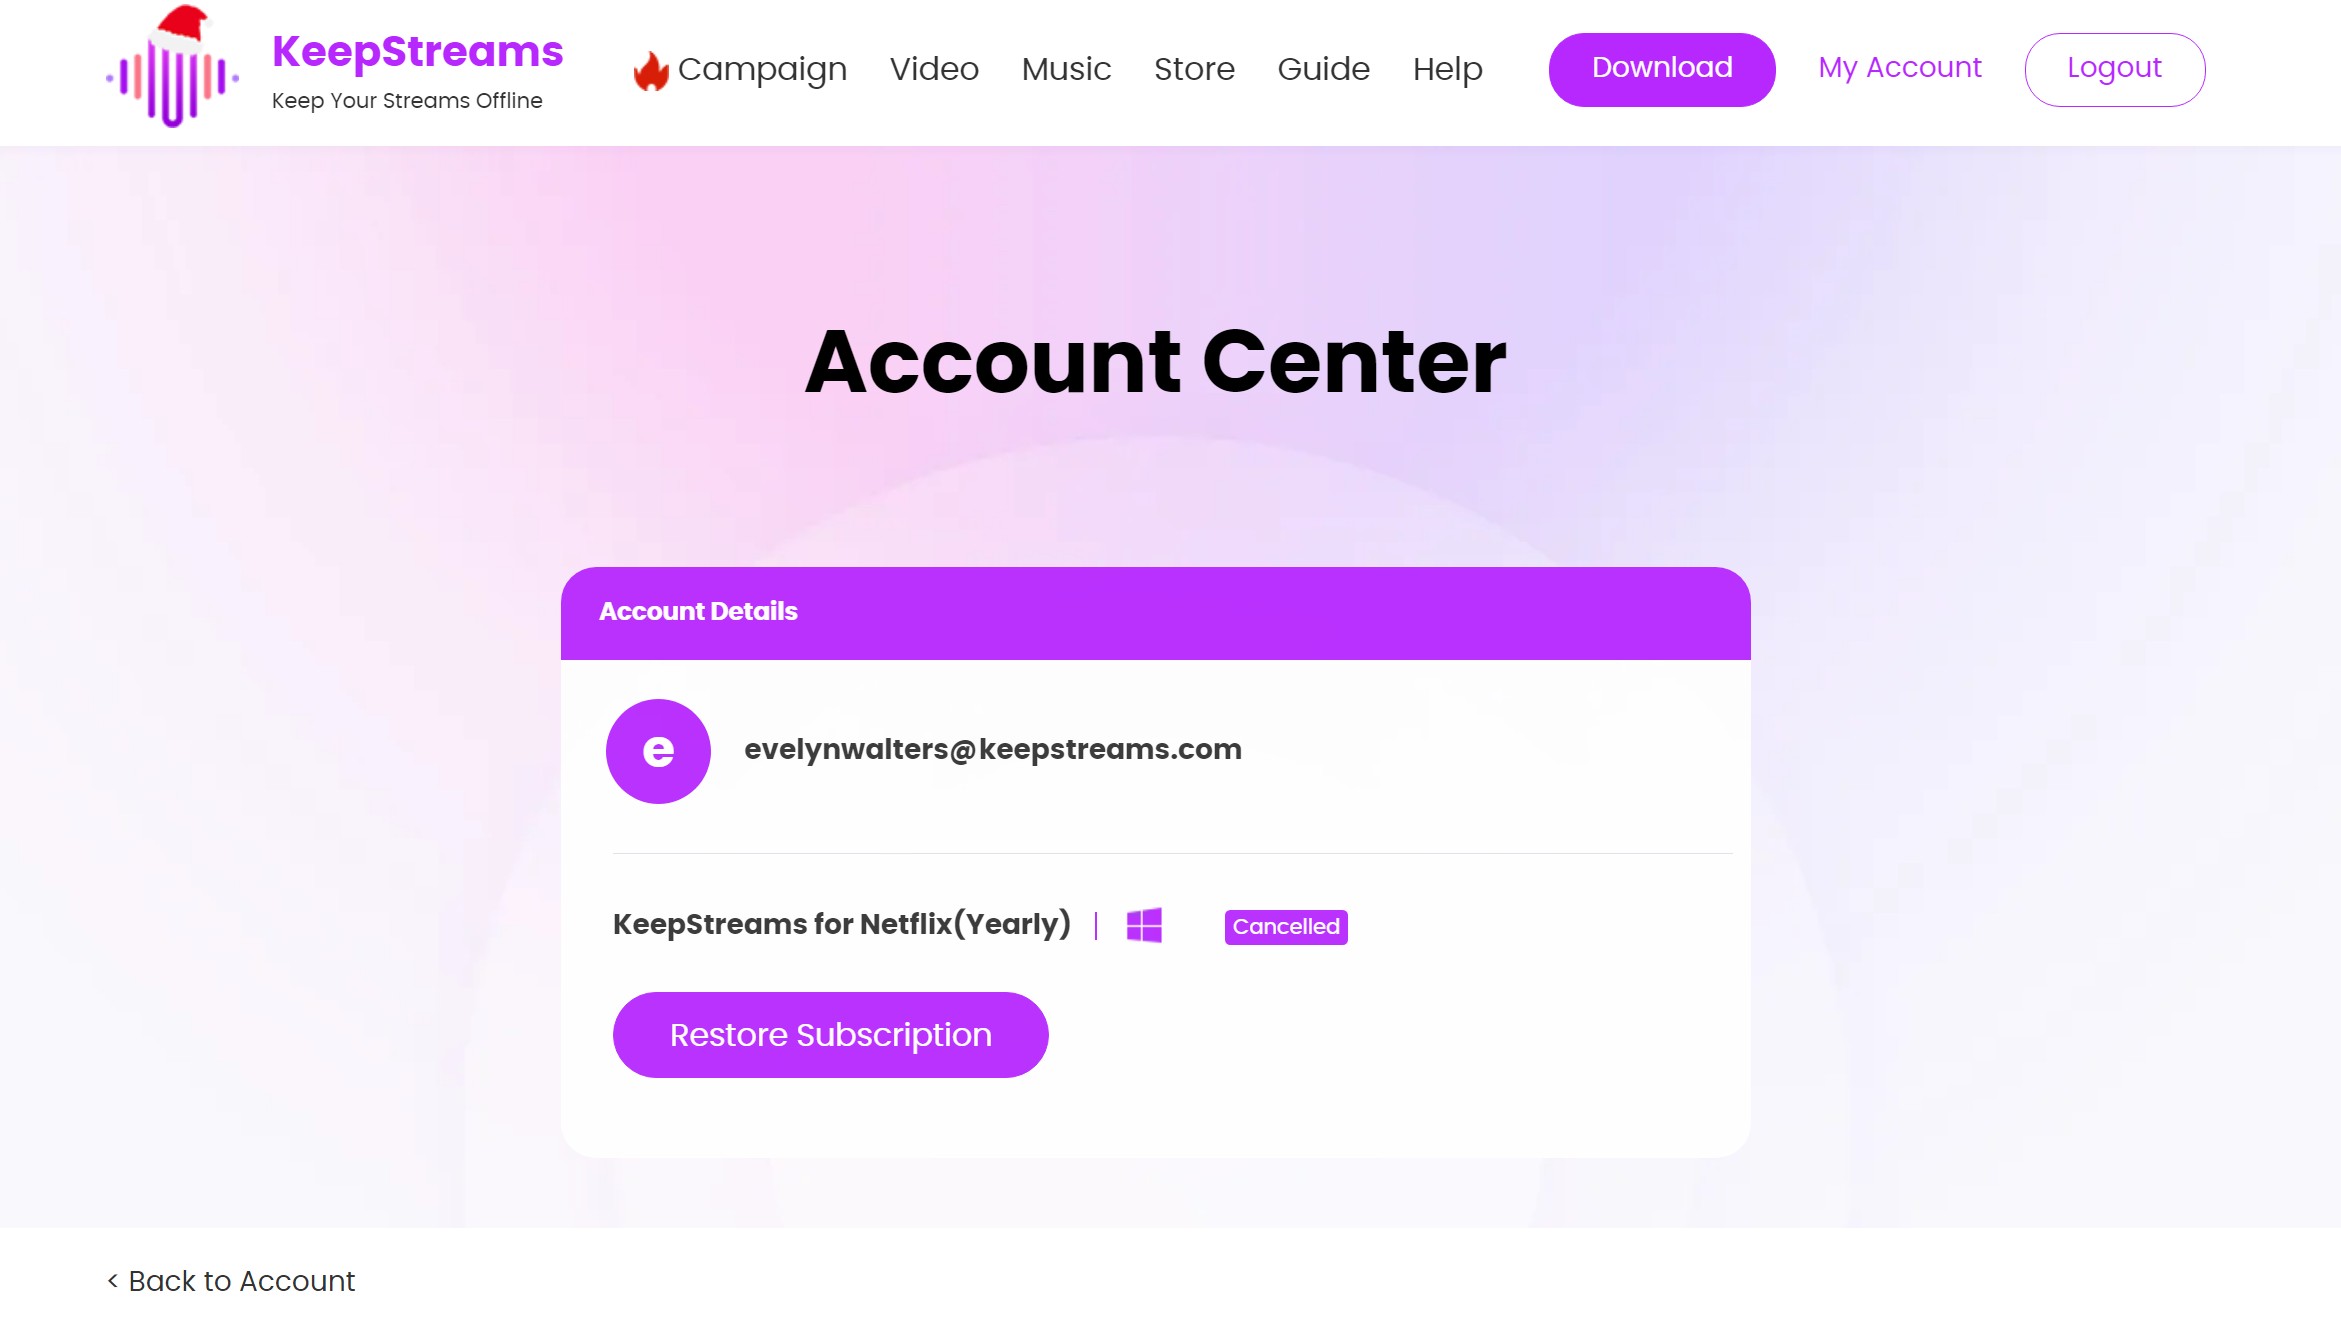This screenshot has height=1342, width=2341.
Task: Click the user avatar icon with letter e
Action: click(658, 751)
